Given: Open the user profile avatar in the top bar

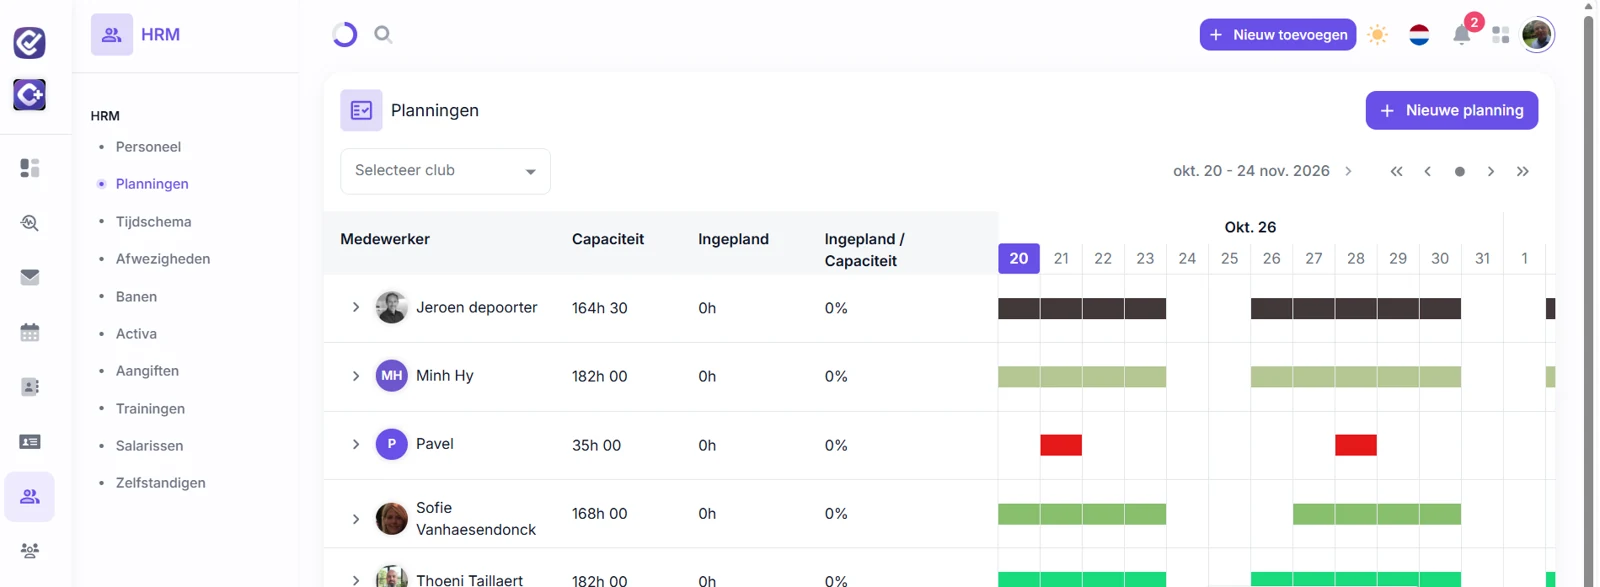Looking at the screenshot, I should (1537, 35).
